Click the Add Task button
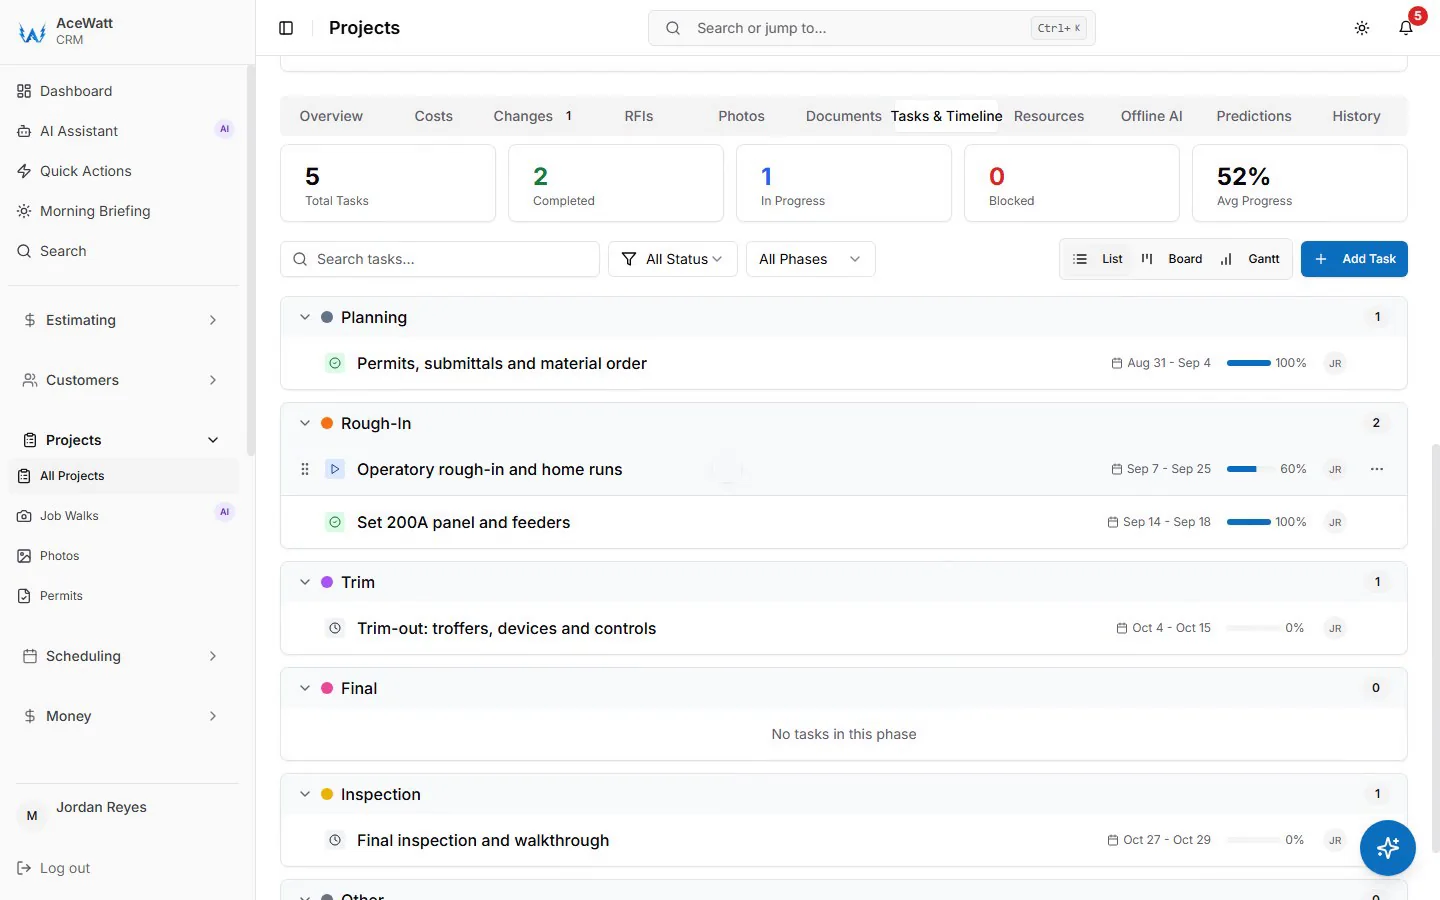Viewport: 1440px width, 900px height. [x=1354, y=259]
